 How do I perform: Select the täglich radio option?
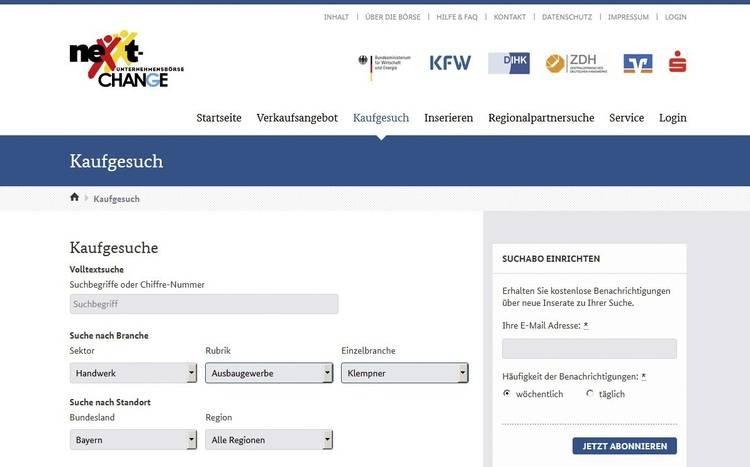pos(590,394)
